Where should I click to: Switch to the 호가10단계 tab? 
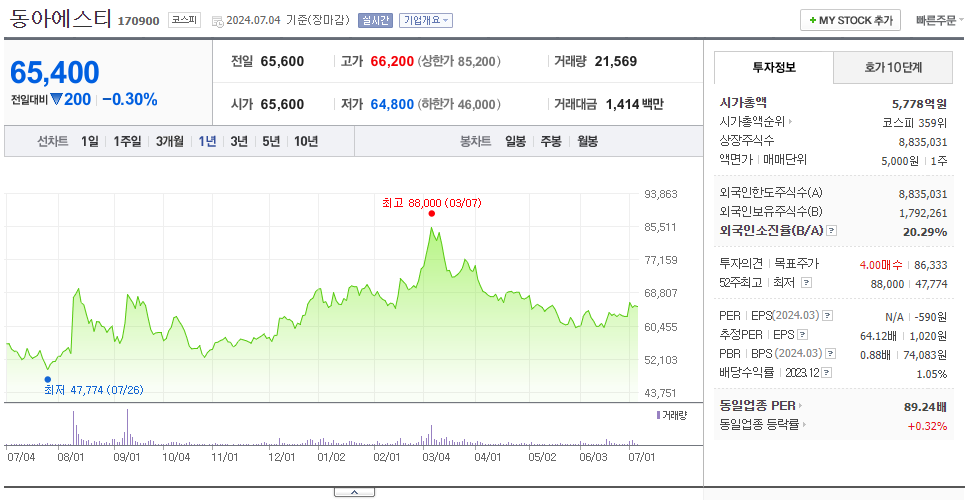893,67
